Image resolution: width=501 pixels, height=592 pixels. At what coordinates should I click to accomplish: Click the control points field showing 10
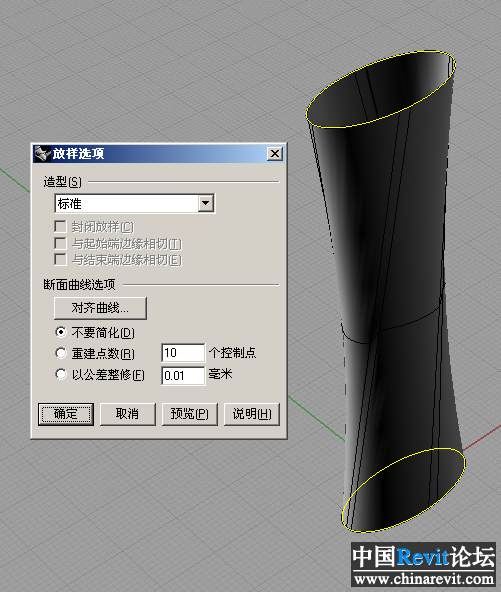pyautogui.click(x=183, y=353)
